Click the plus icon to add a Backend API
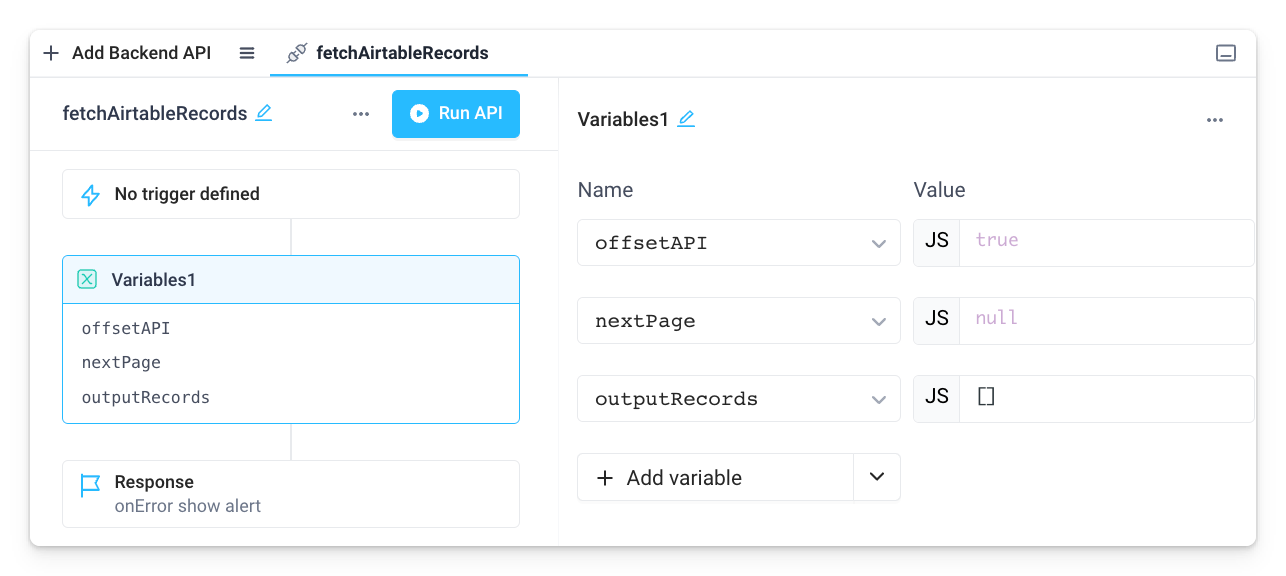The height and width of the screenshot is (576, 1286). point(51,53)
